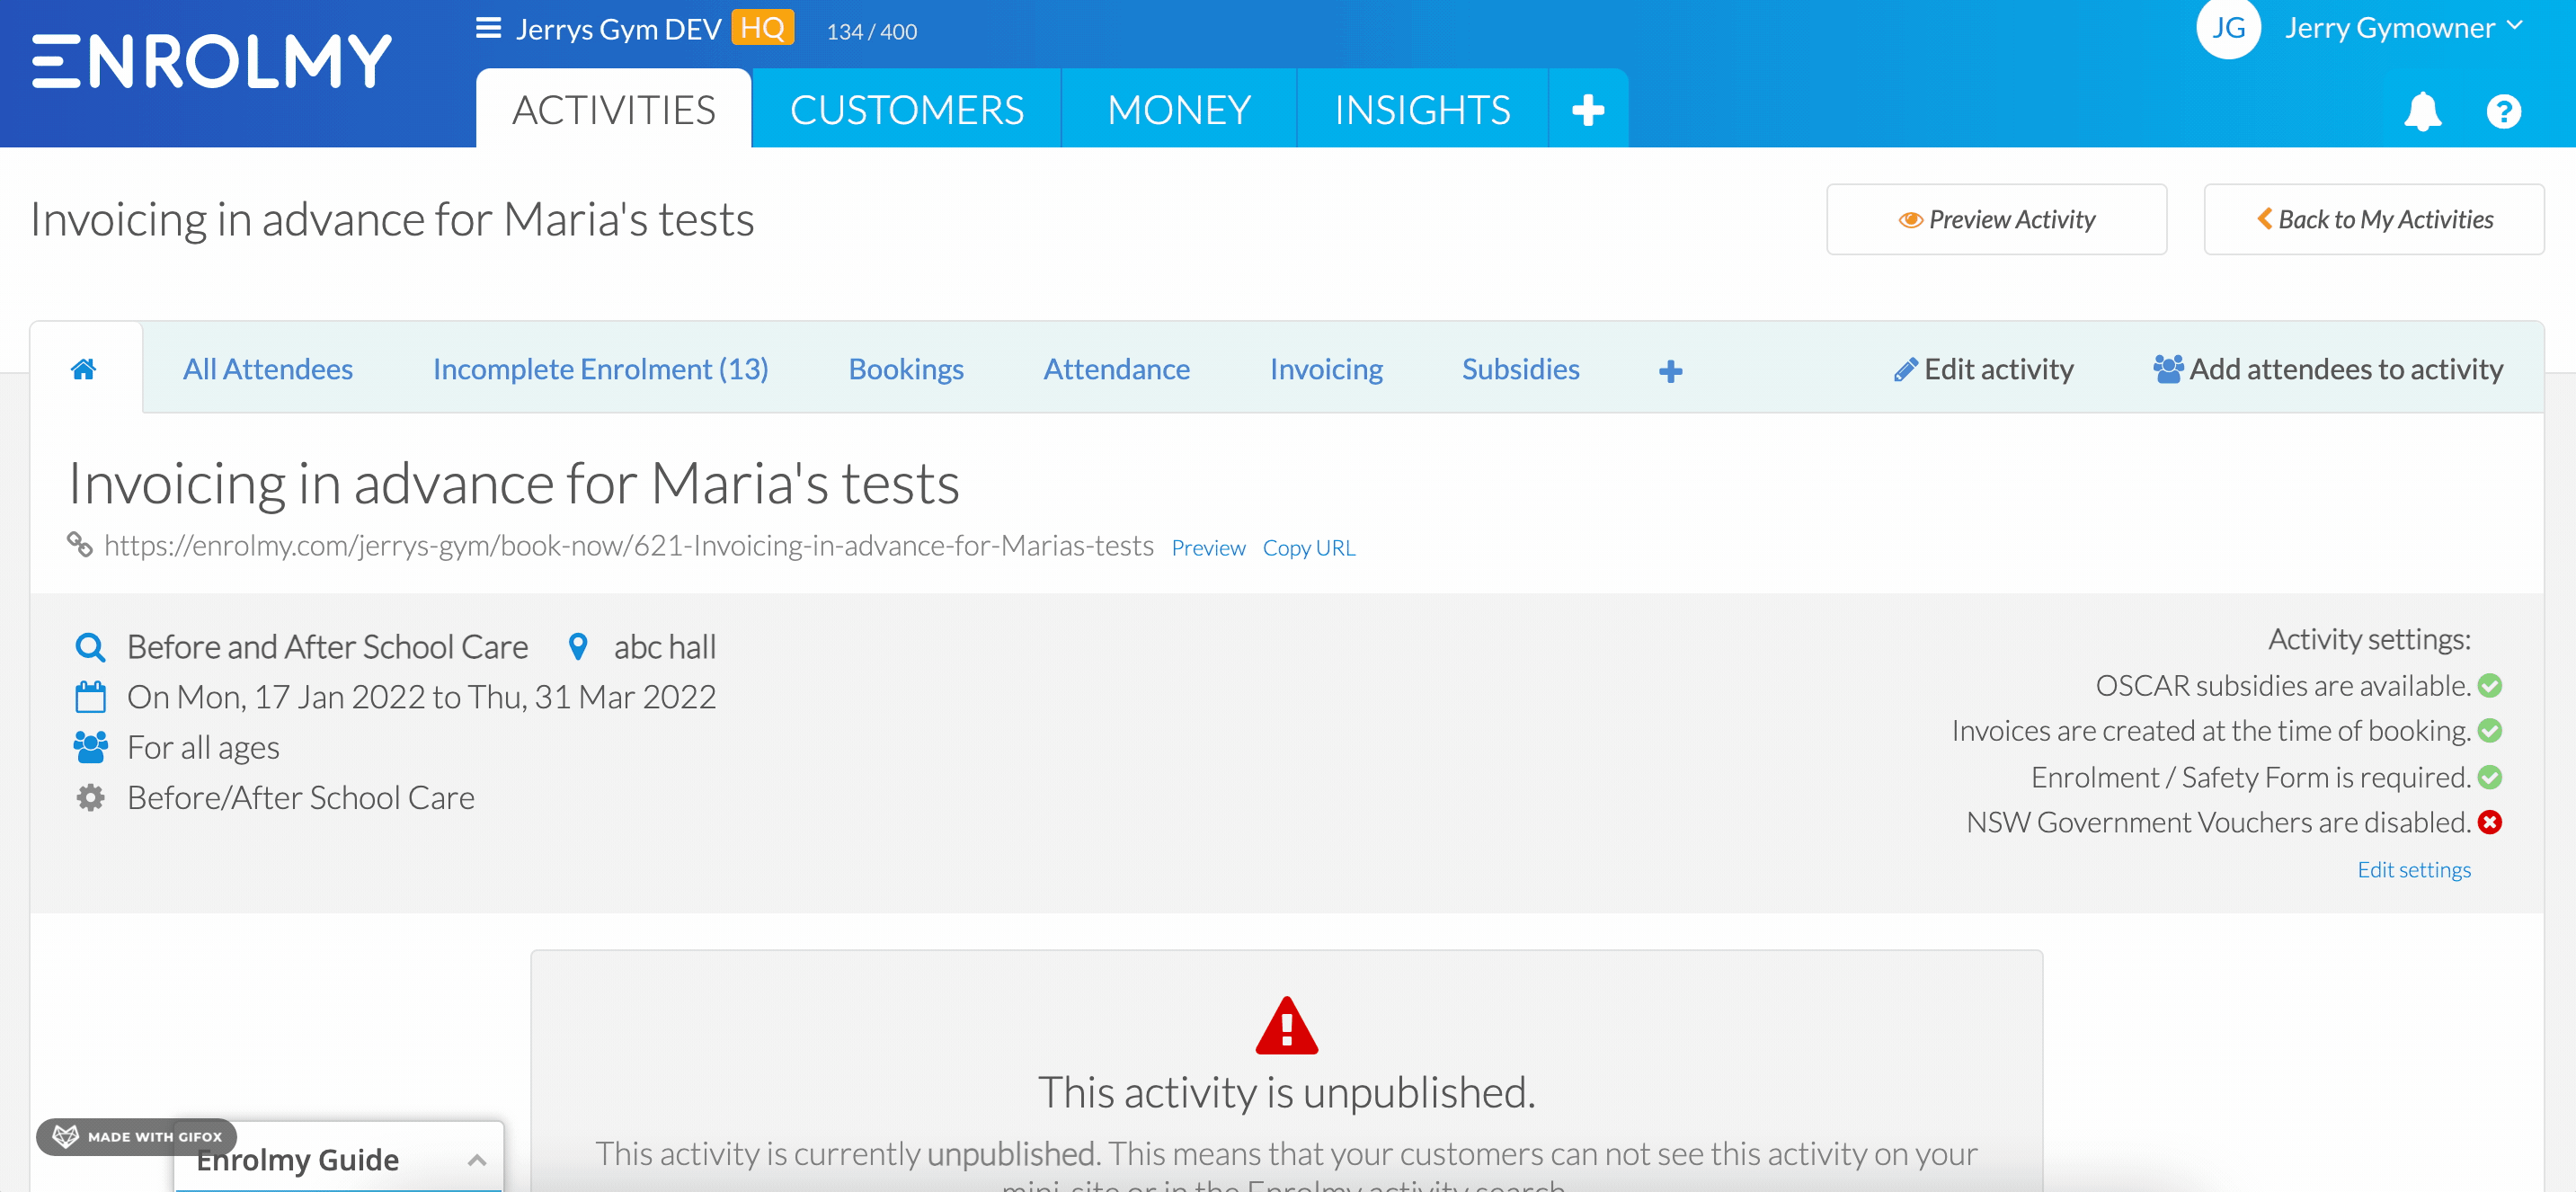Click the plus tab next to INSIGHTS
The height and width of the screenshot is (1192, 2576).
click(1588, 109)
